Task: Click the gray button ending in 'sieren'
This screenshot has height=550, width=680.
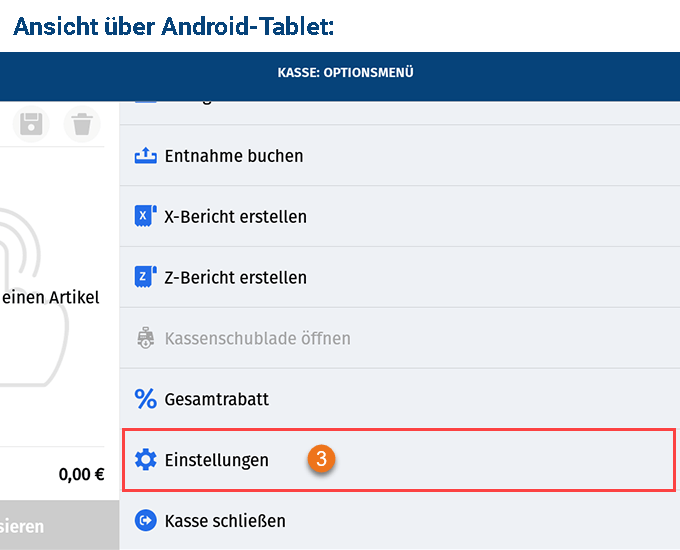Action: click(59, 525)
